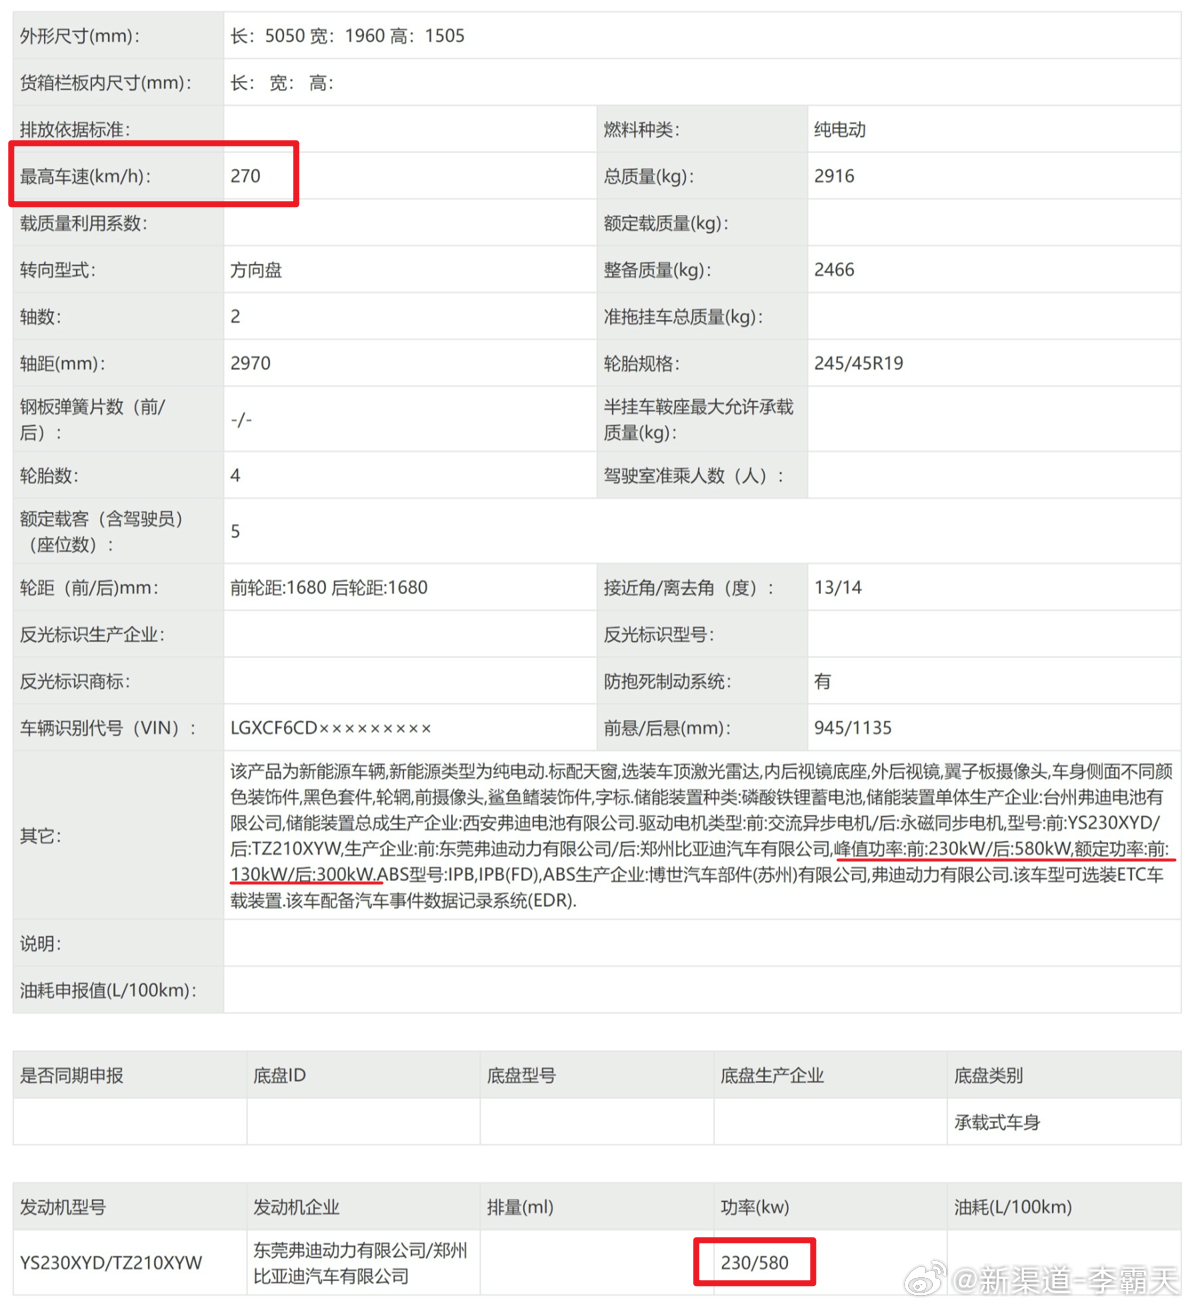1190x1308 pixels.
Task: Click the 底盘ID column header
Action: (x=280, y=1076)
